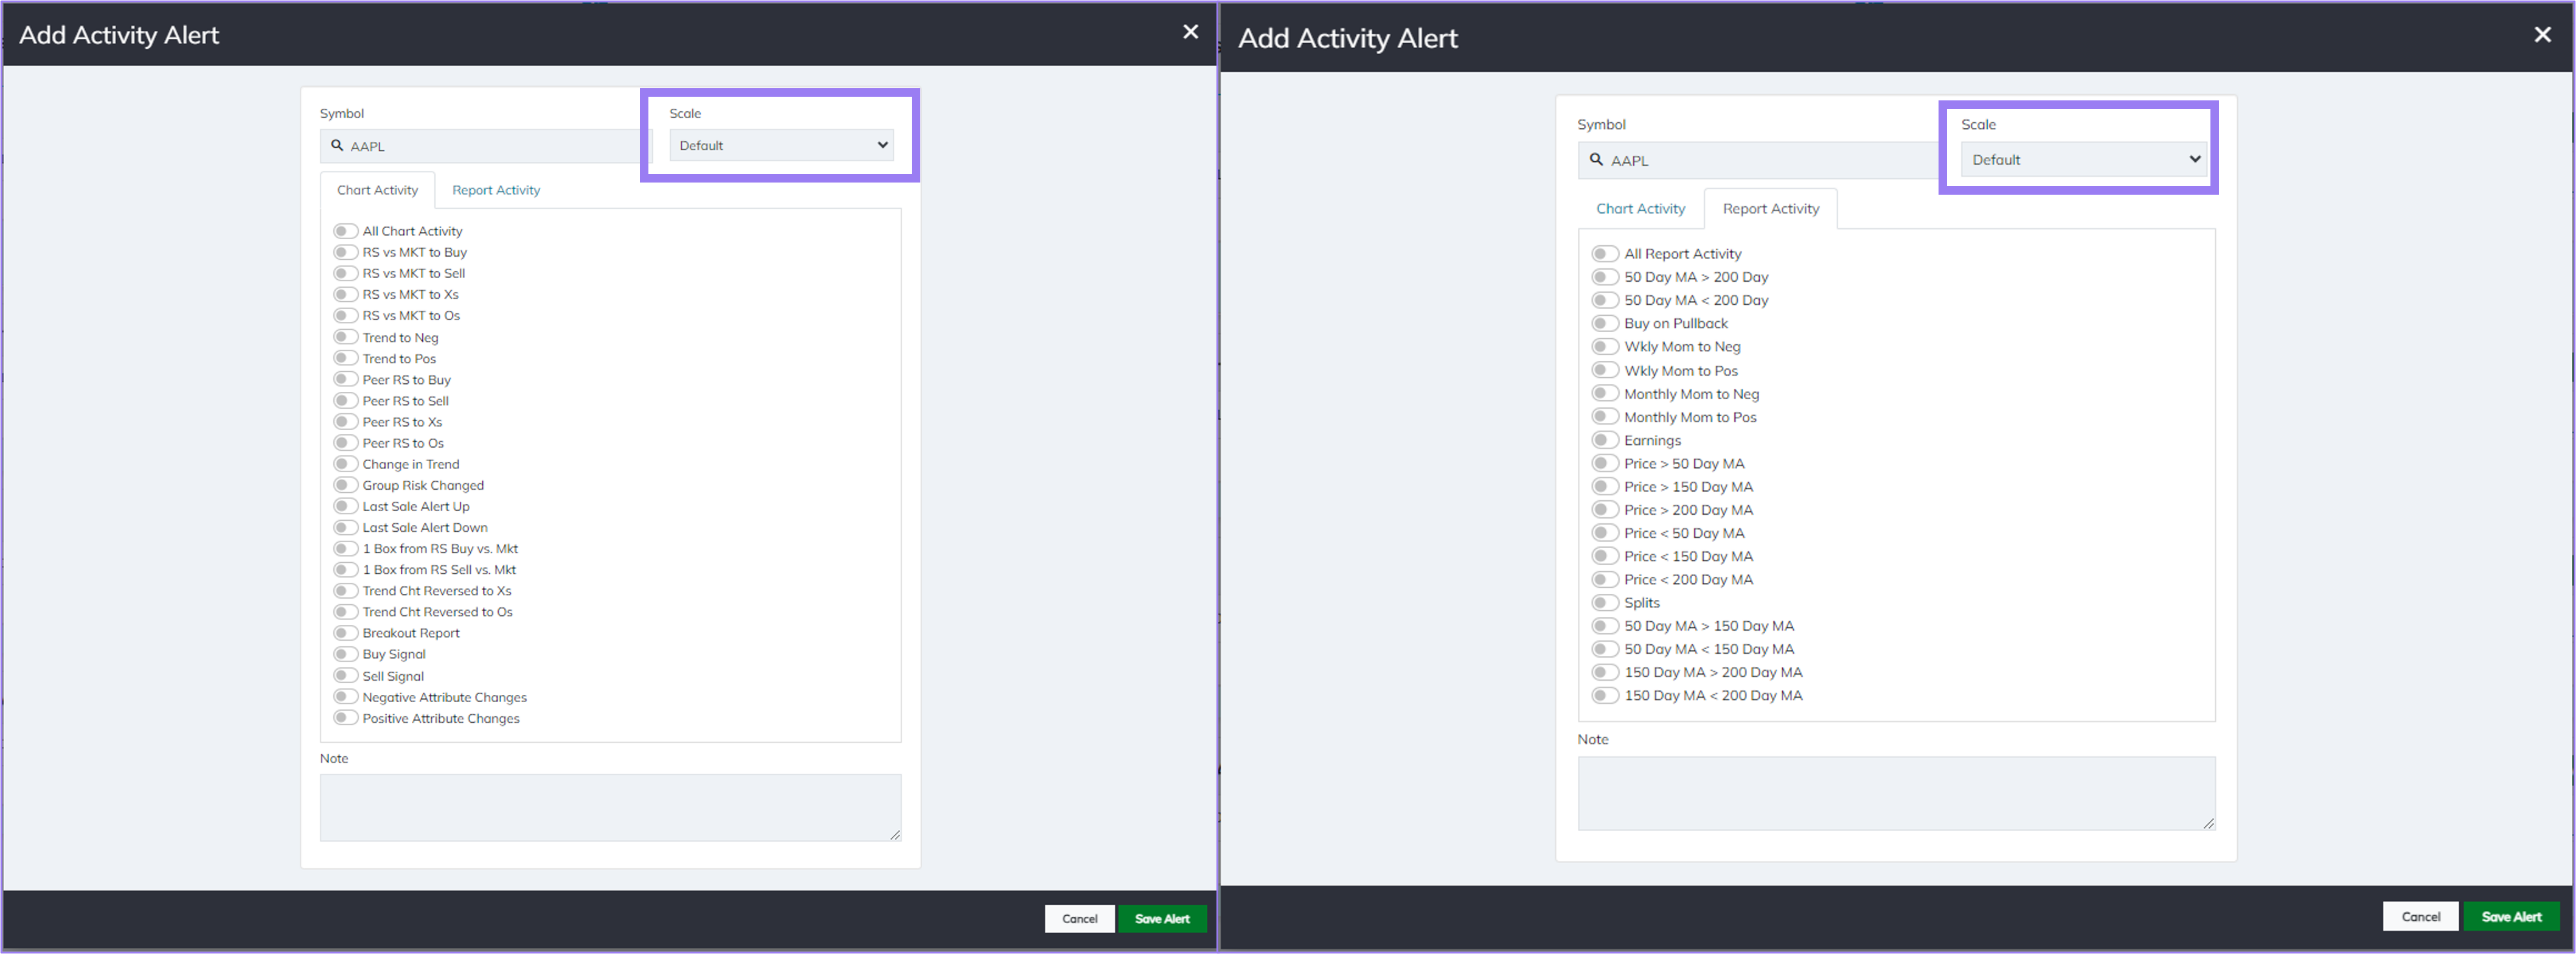Switch to Report Activity tab in left dialog
This screenshot has width=2576, height=954.
coord(496,190)
